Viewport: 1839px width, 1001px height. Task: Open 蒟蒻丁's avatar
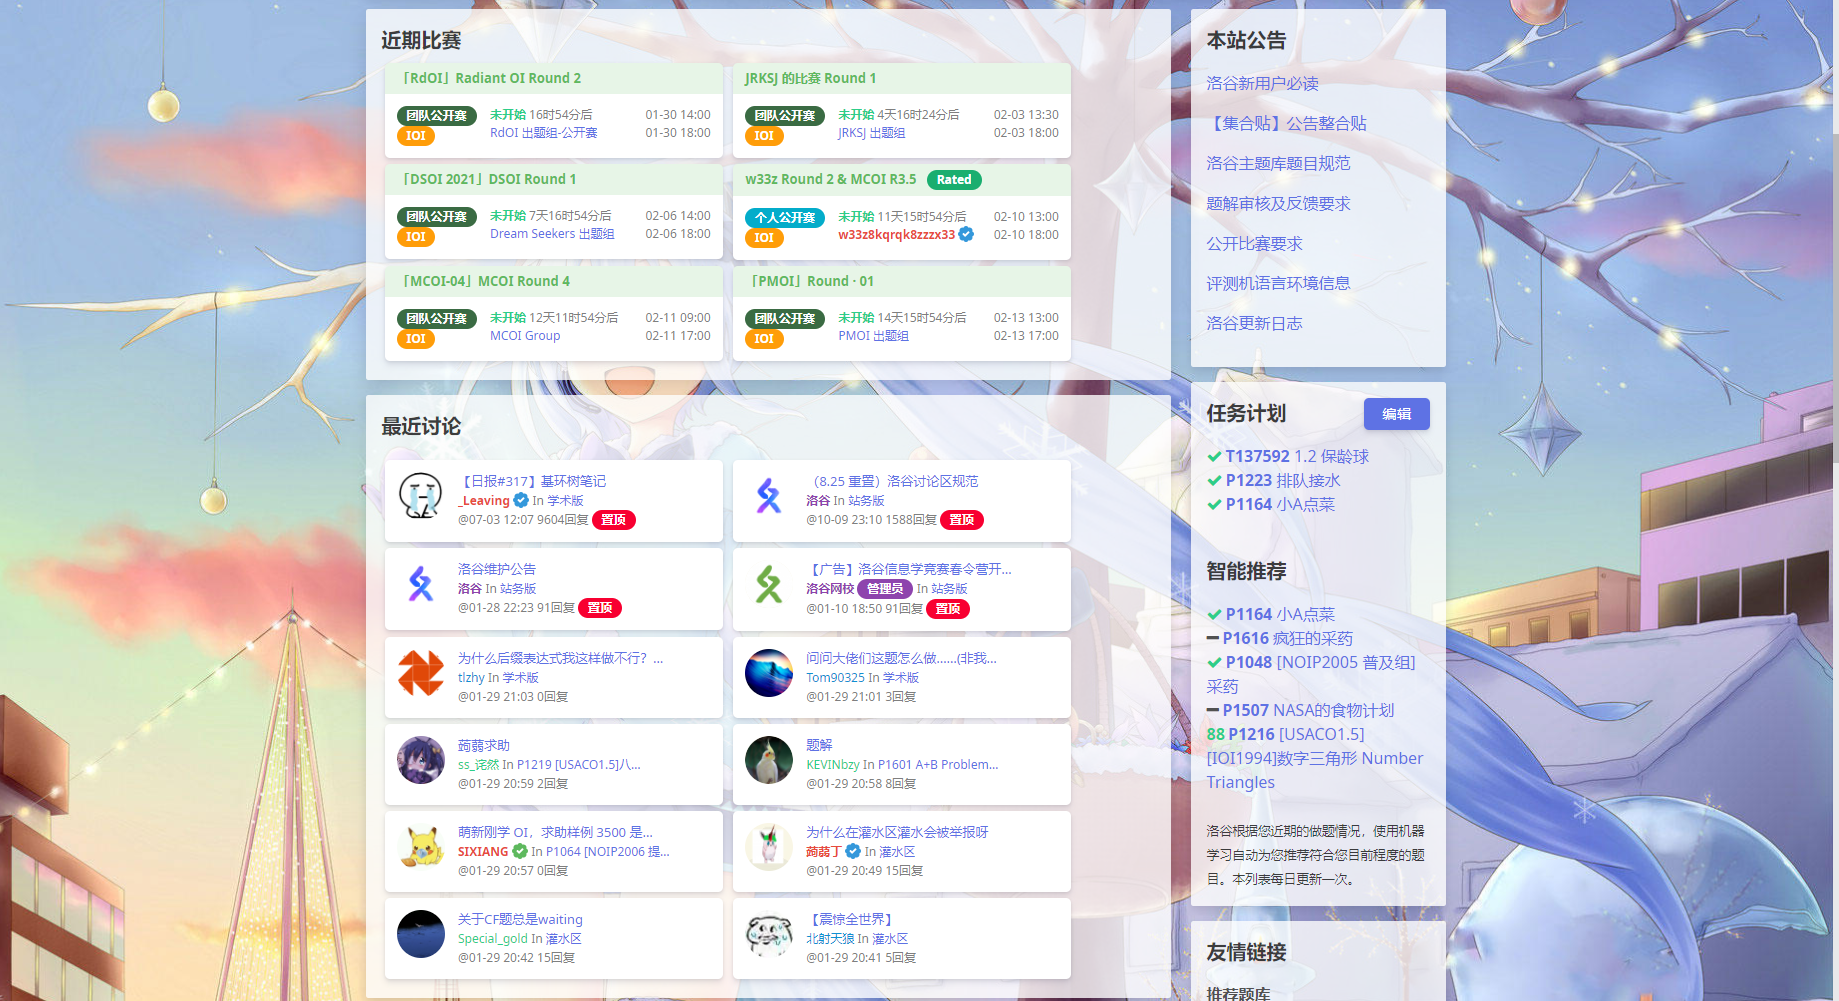(x=768, y=847)
